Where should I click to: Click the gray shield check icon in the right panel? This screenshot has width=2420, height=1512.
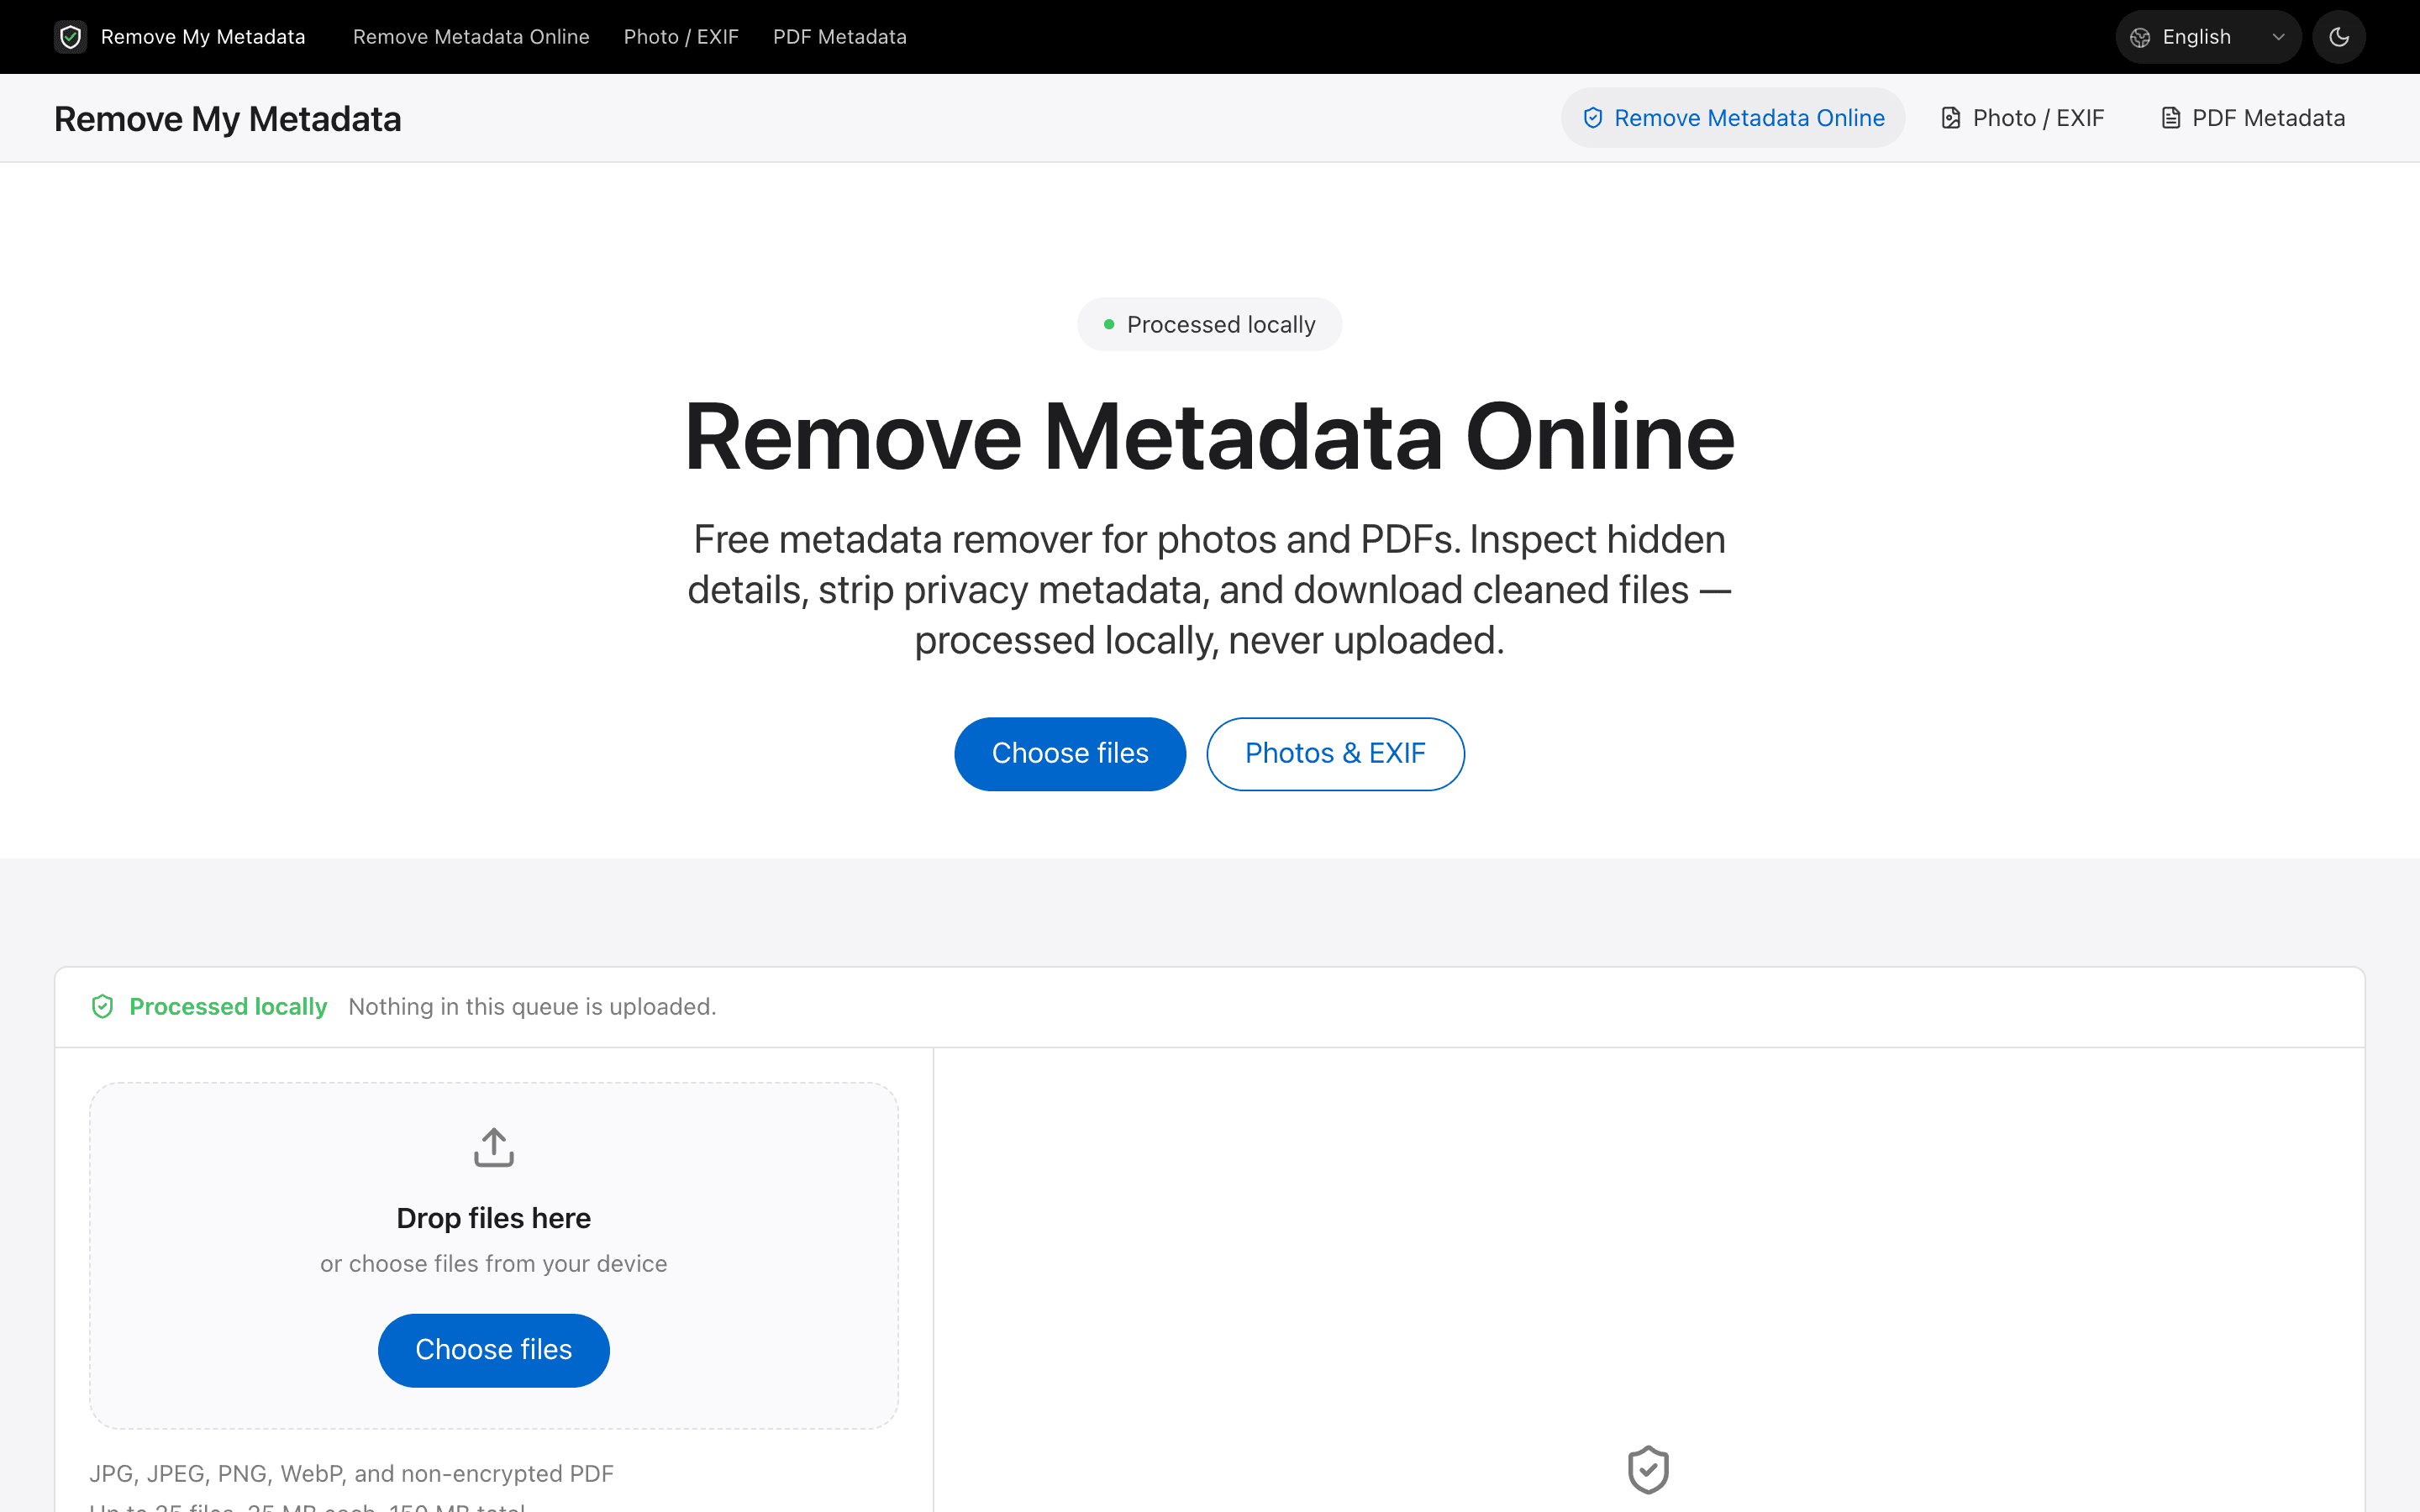point(1648,1470)
